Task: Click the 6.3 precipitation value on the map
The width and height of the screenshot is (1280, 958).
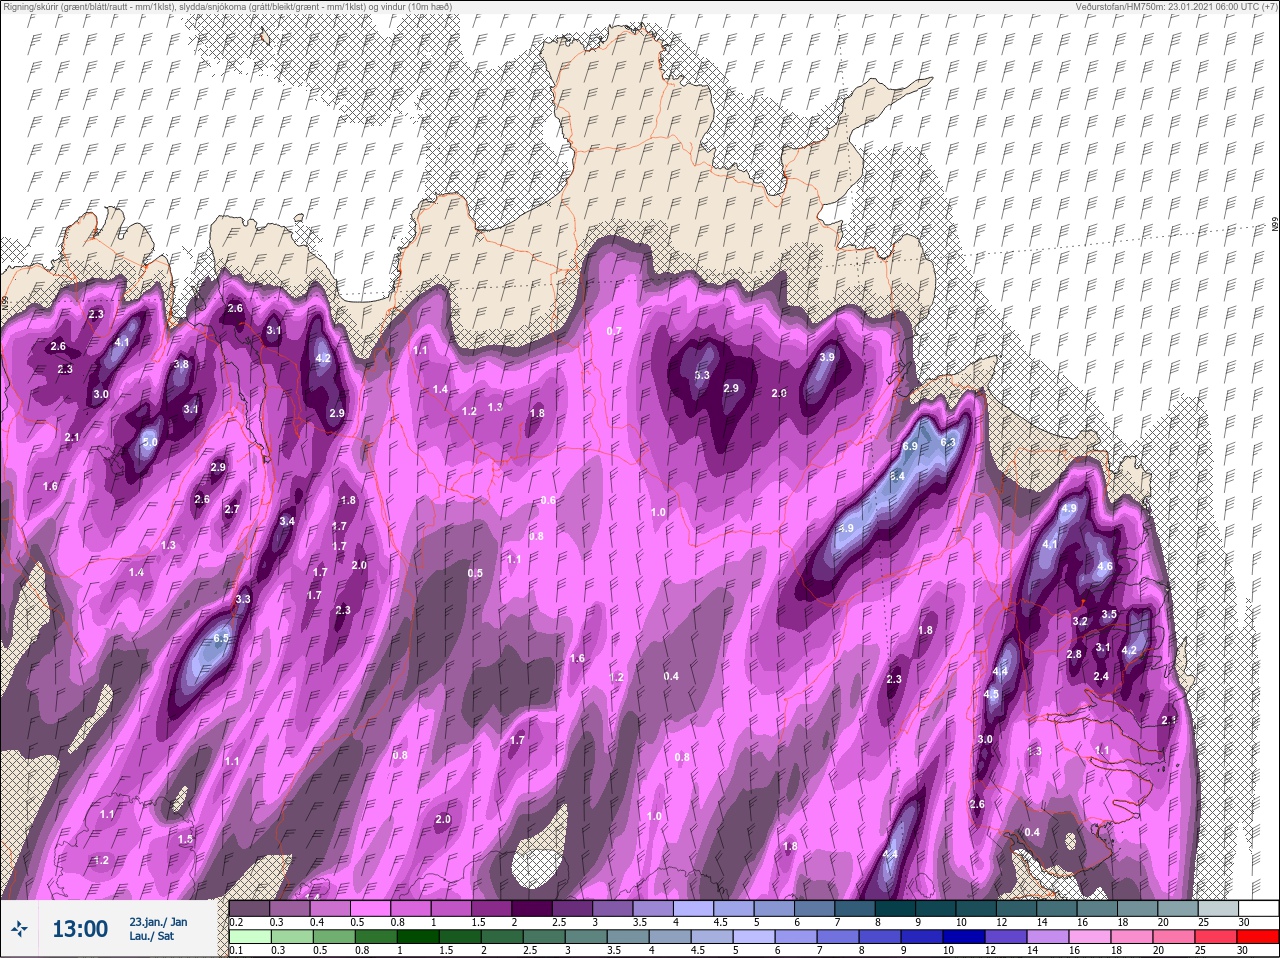Action: (949, 442)
